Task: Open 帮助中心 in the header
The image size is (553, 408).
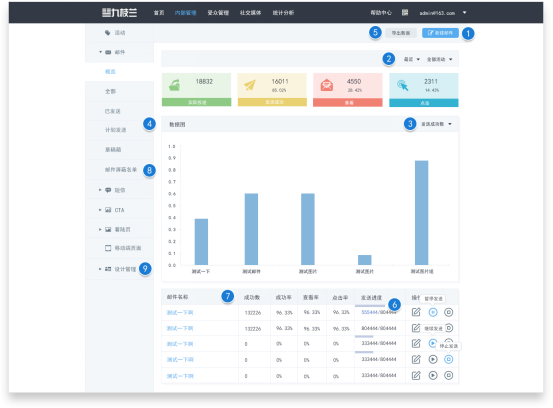Action: (381, 13)
